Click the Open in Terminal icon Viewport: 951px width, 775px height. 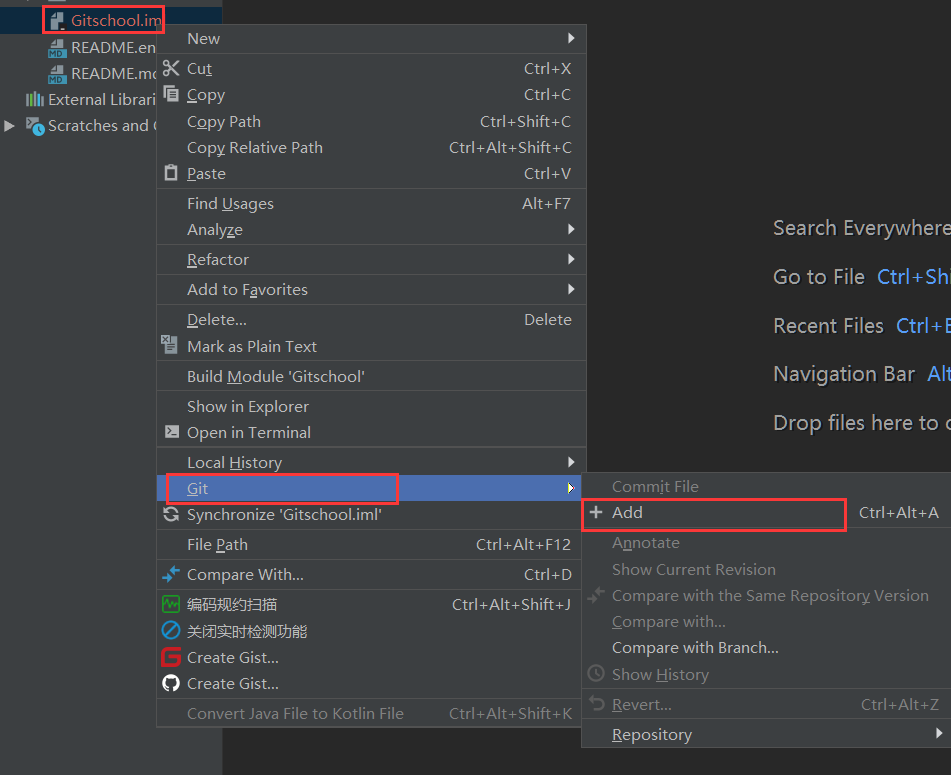172,432
